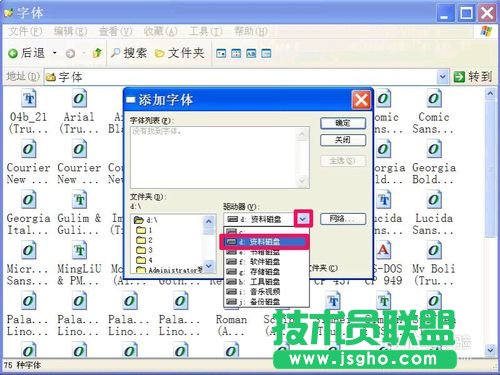Select the Mv Boli font icon
The height and width of the screenshot is (375, 500).
pyautogui.click(x=434, y=250)
